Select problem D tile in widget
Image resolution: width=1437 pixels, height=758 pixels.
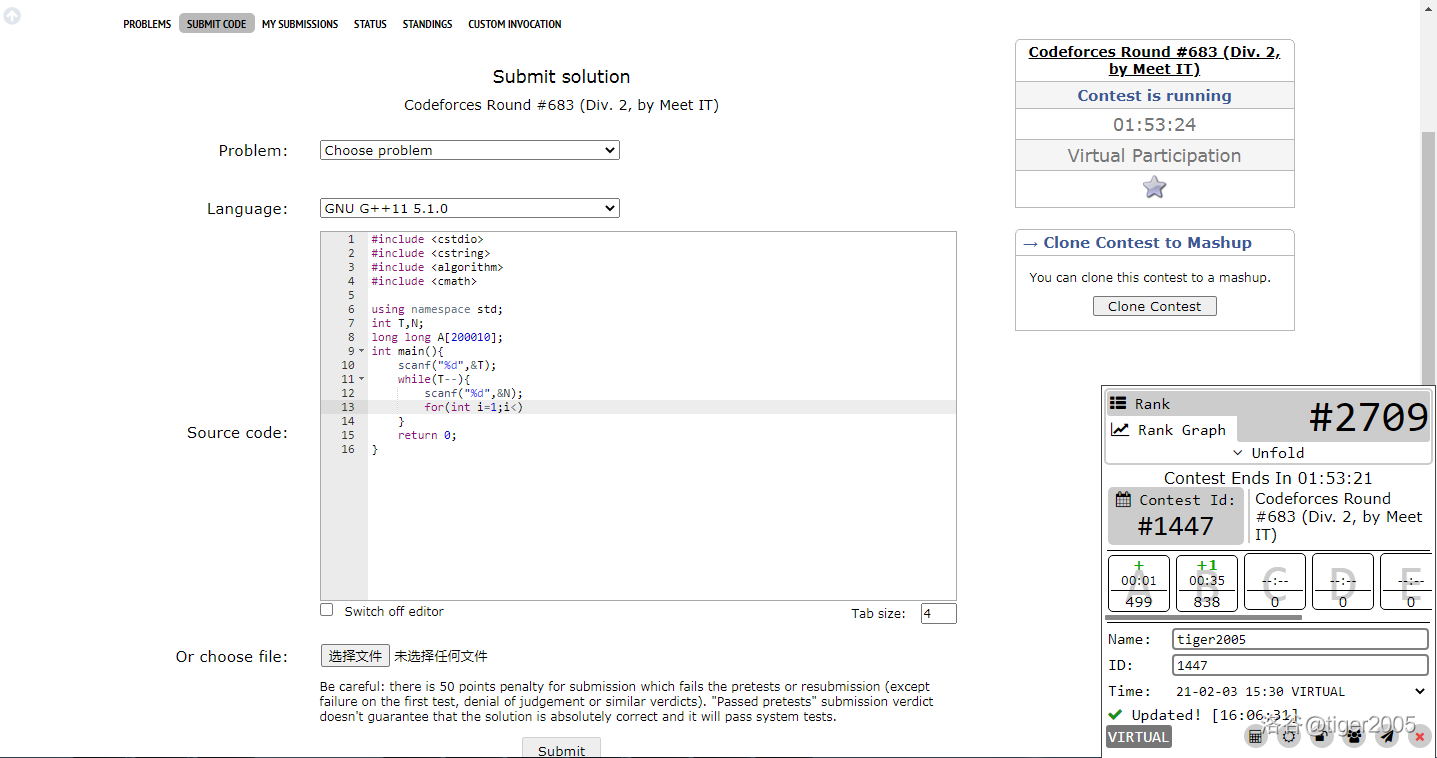1343,583
